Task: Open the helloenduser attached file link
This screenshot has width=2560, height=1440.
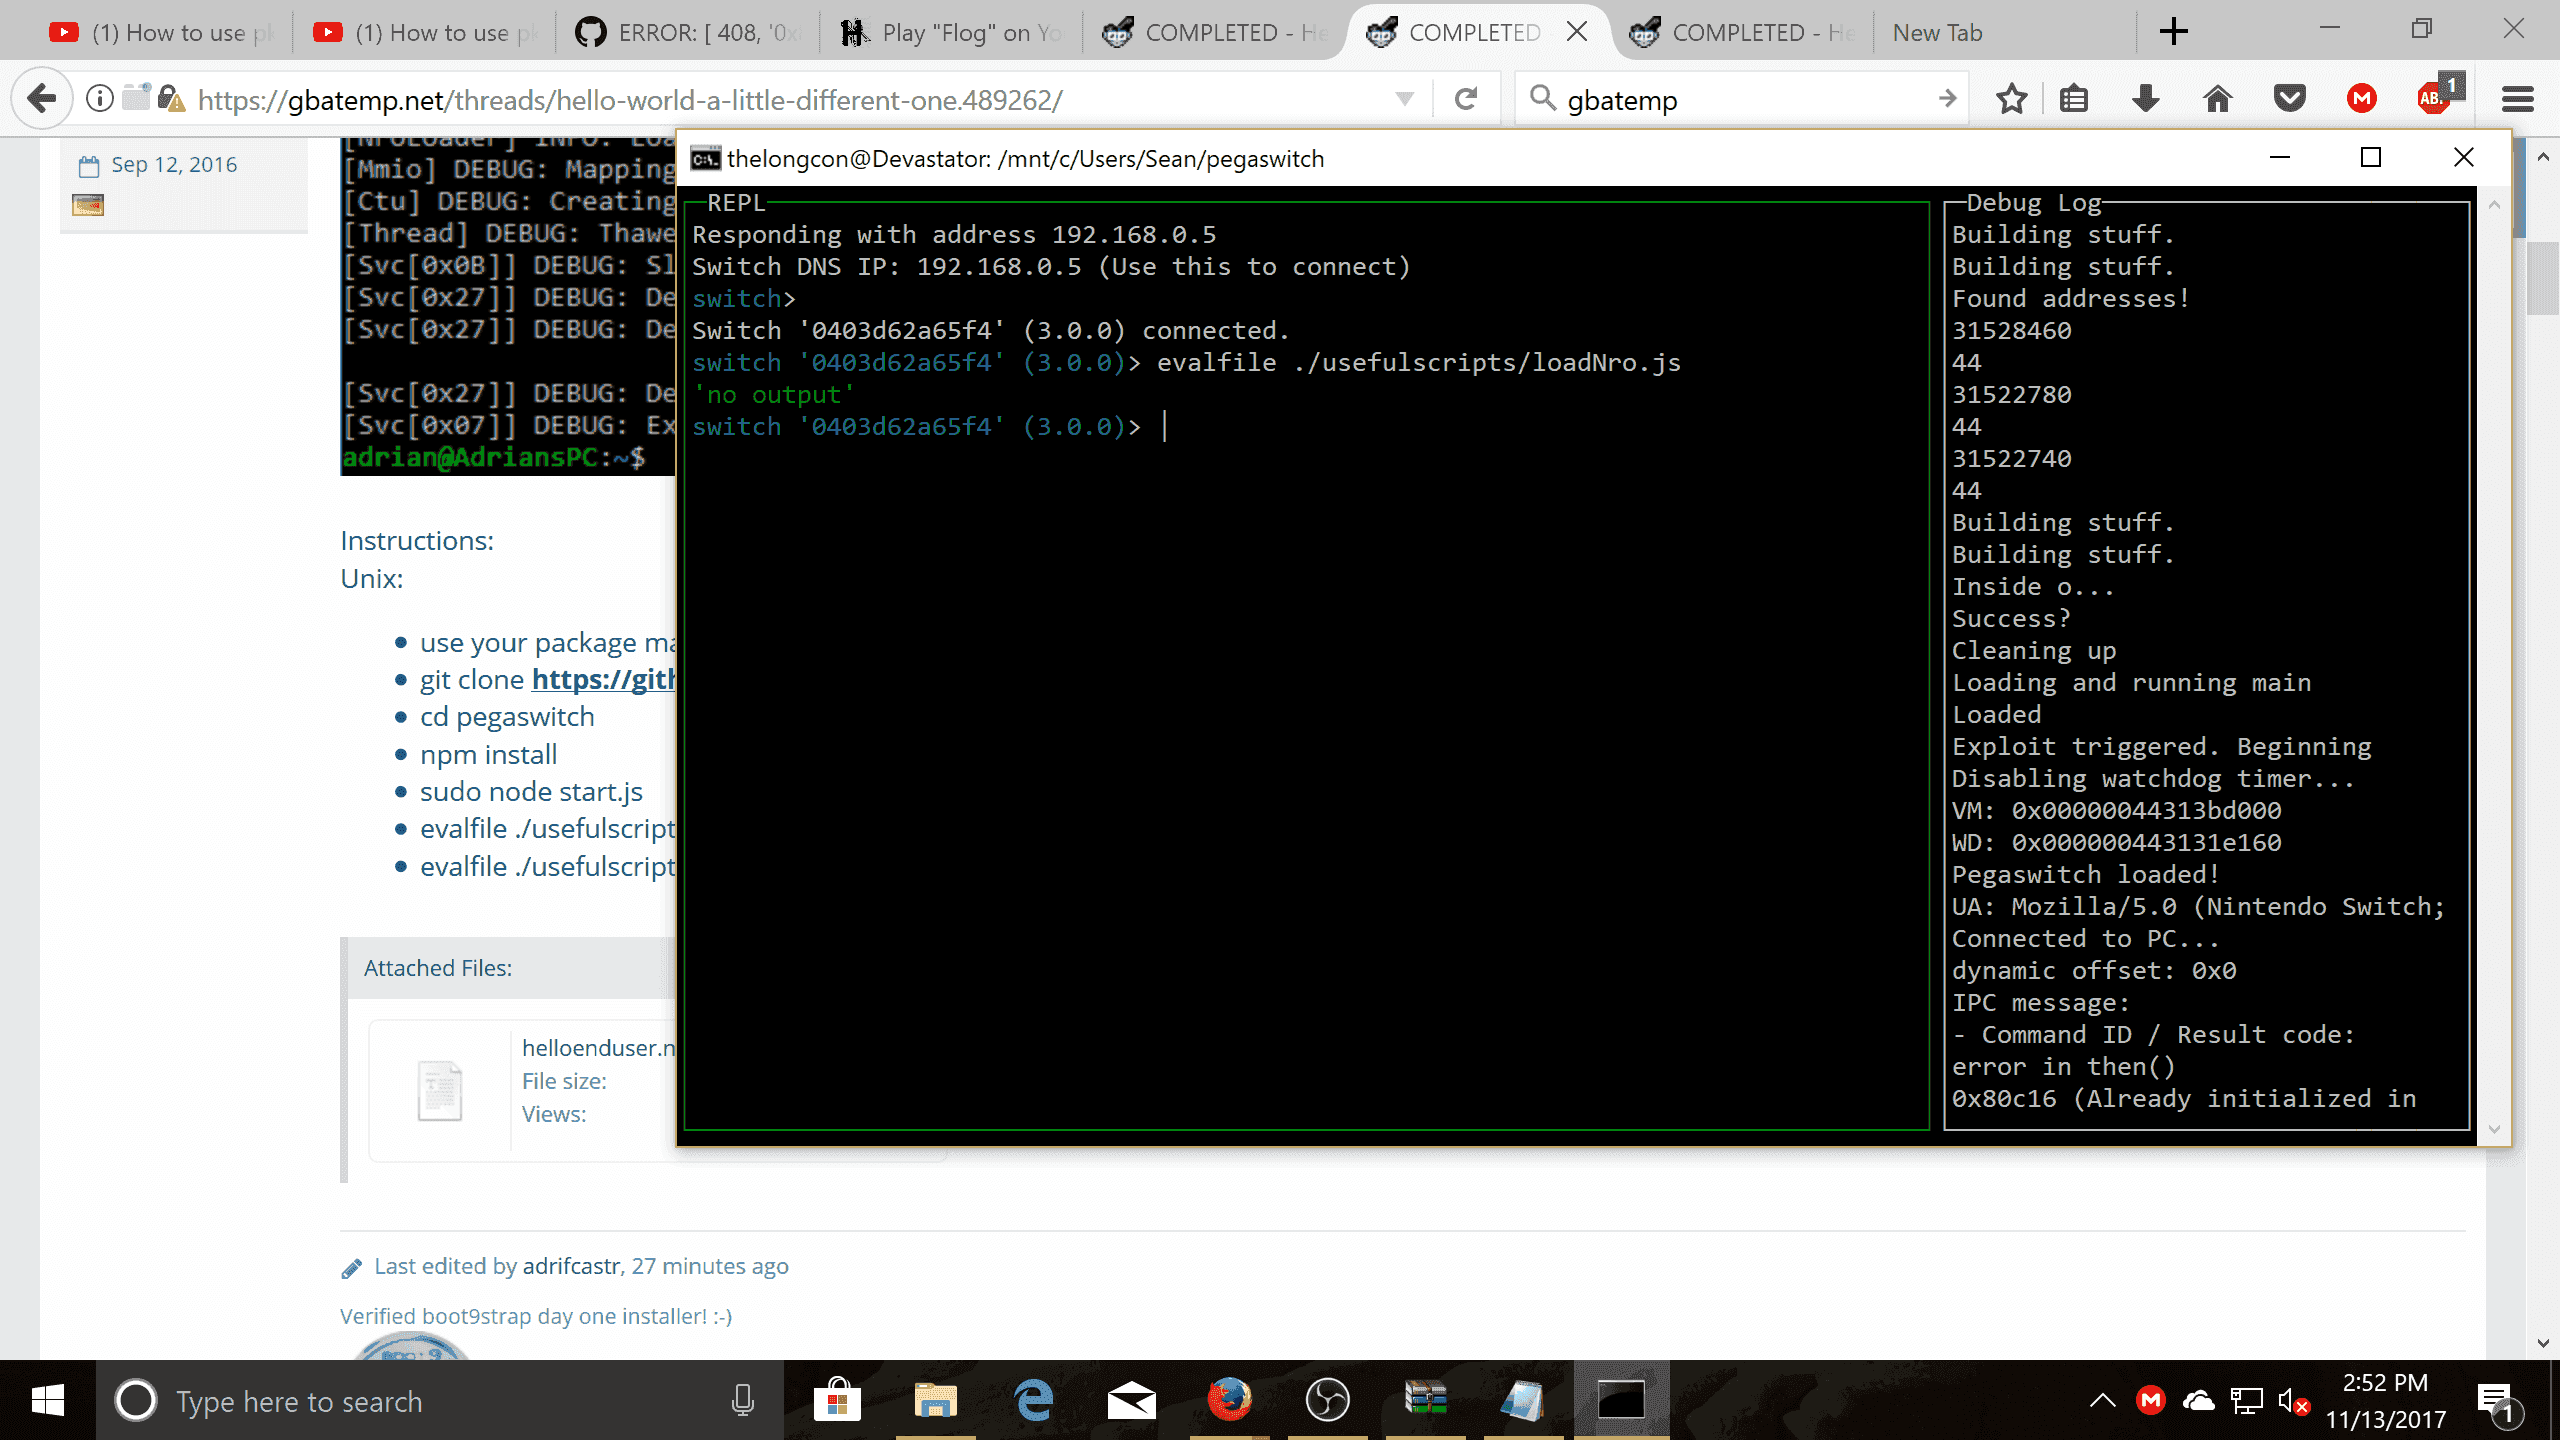Action: tap(599, 1047)
